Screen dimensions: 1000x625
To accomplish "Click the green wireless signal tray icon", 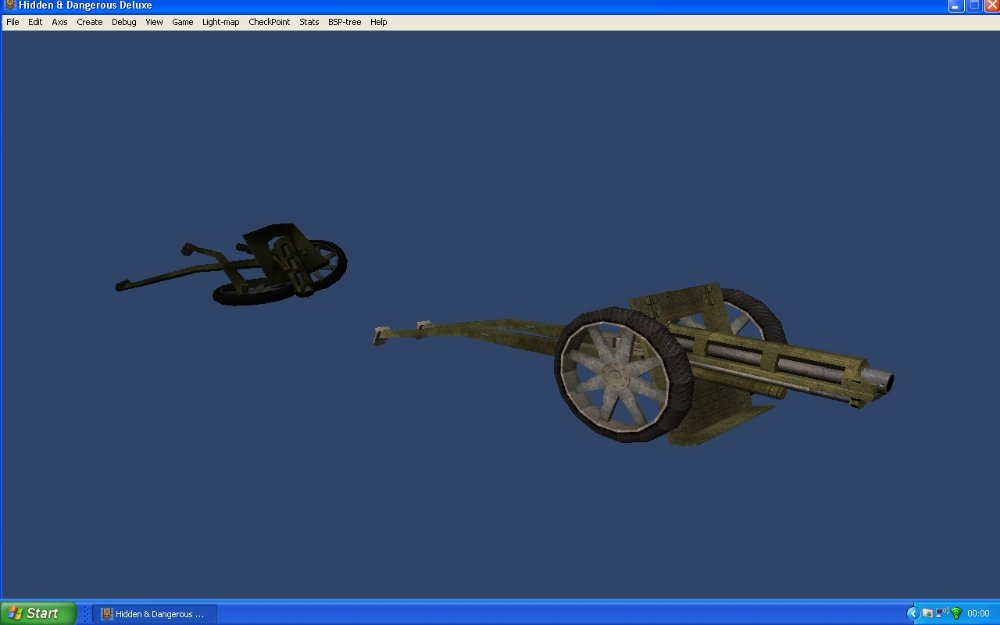I will [956, 614].
